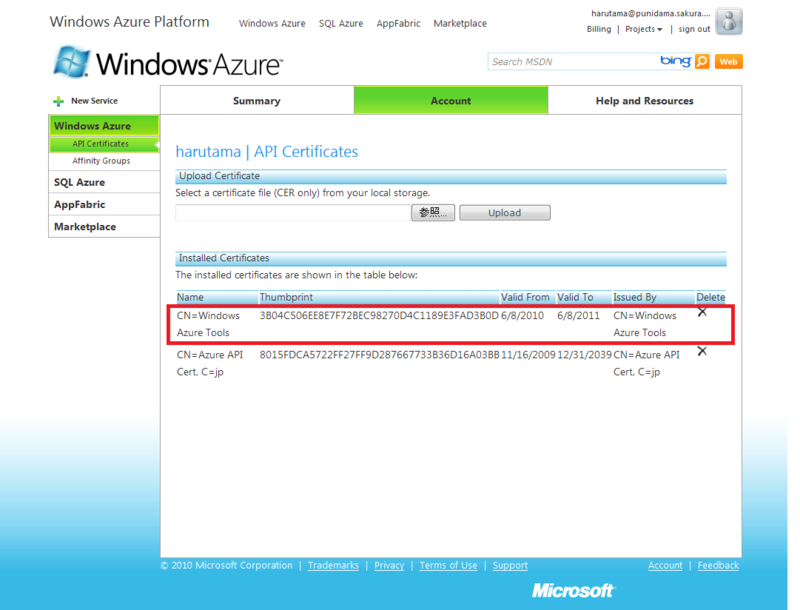The height and width of the screenshot is (610, 800).
Task: Select Windows Azure in the sidebar
Action: click(104, 125)
